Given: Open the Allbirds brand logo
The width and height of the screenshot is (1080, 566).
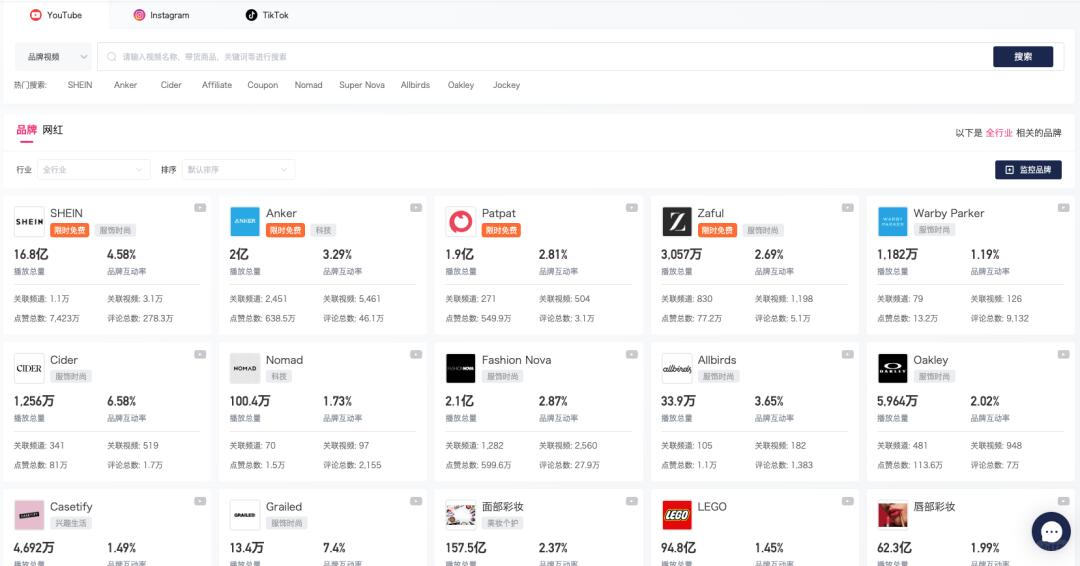Looking at the screenshot, I should click(x=676, y=368).
